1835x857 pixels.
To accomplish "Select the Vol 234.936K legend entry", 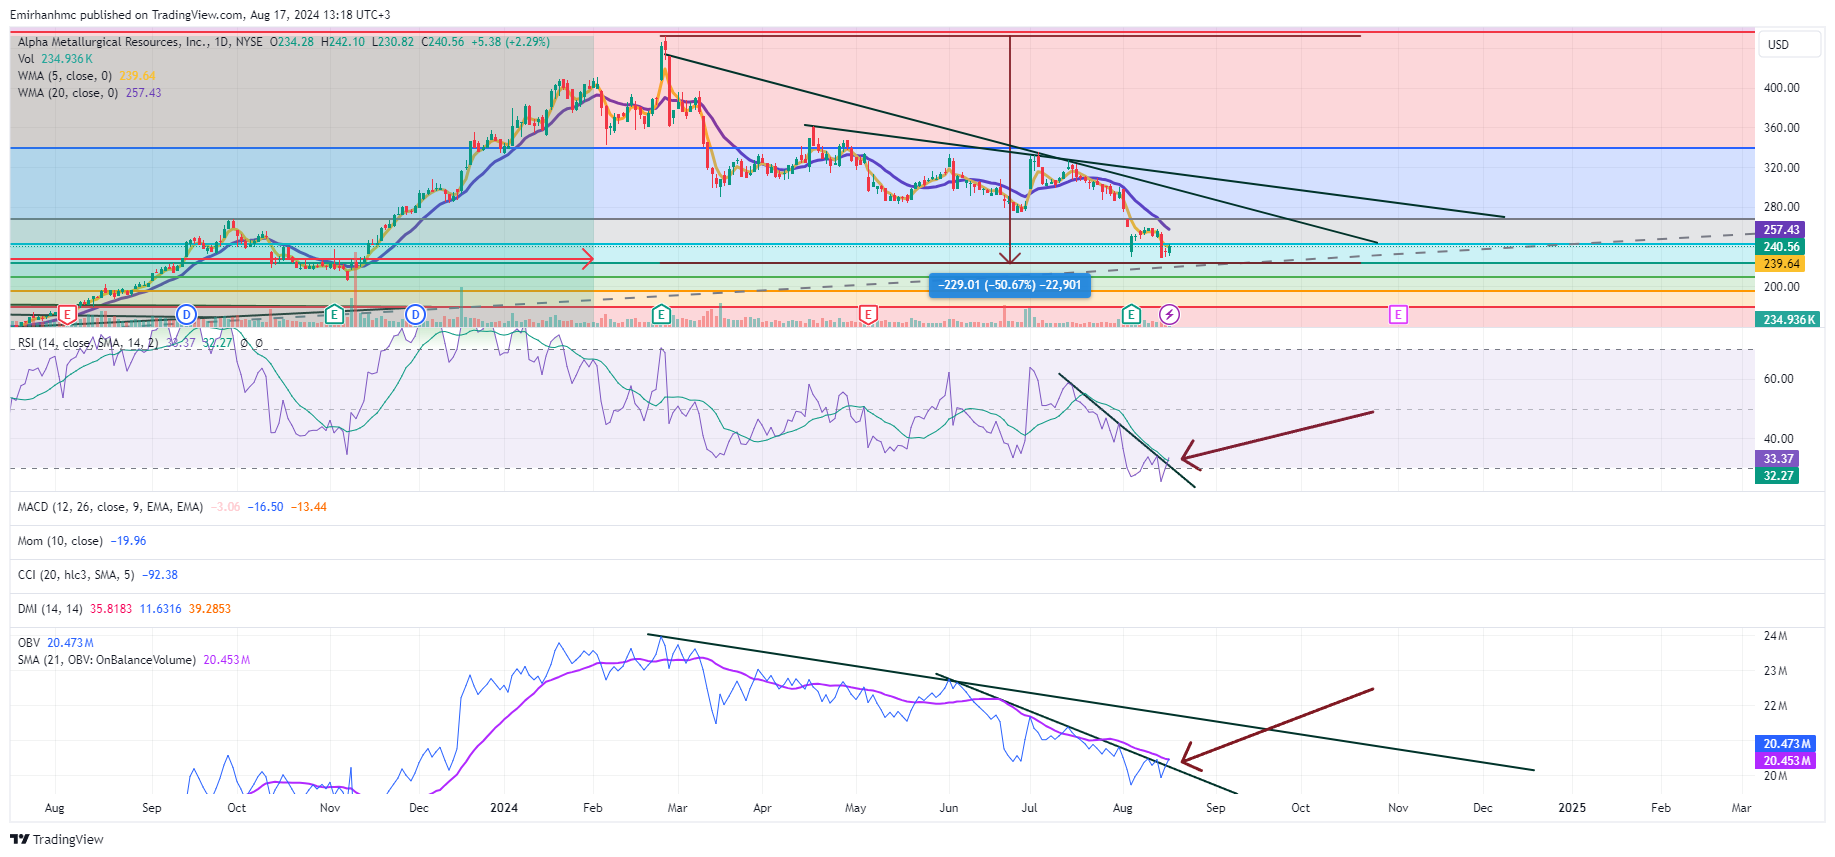I will pos(55,59).
